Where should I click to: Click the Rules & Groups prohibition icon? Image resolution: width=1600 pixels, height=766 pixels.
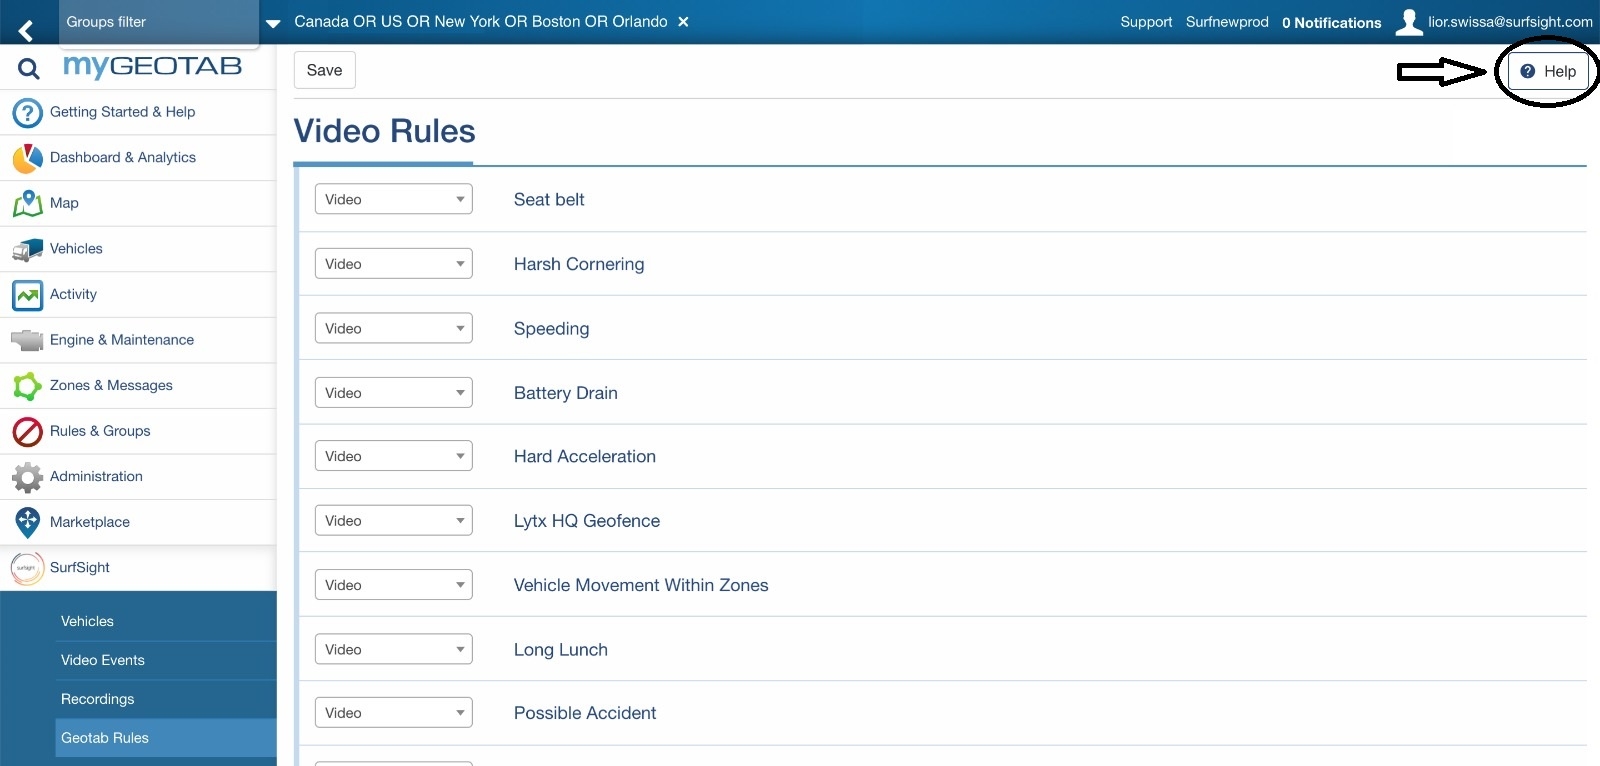27,432
